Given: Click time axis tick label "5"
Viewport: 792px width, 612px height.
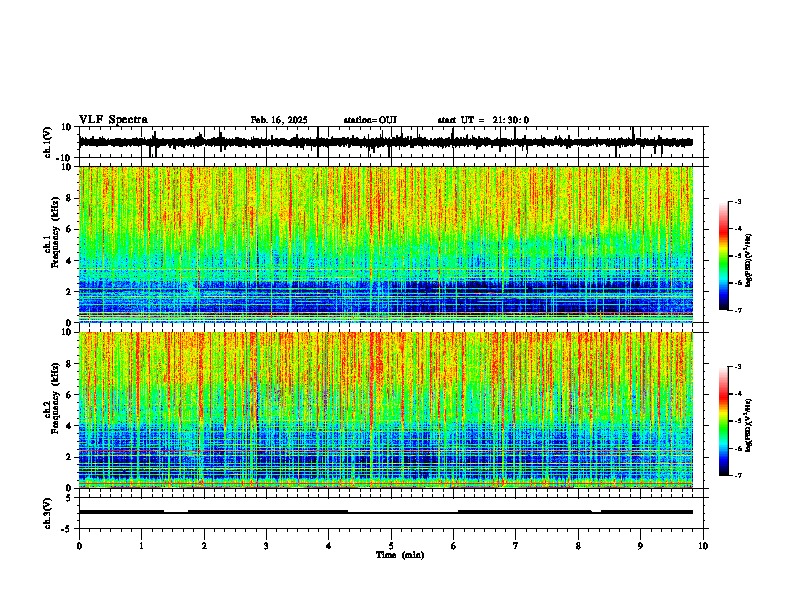Looking at the screenshot, I should click(x=391, y=546).
